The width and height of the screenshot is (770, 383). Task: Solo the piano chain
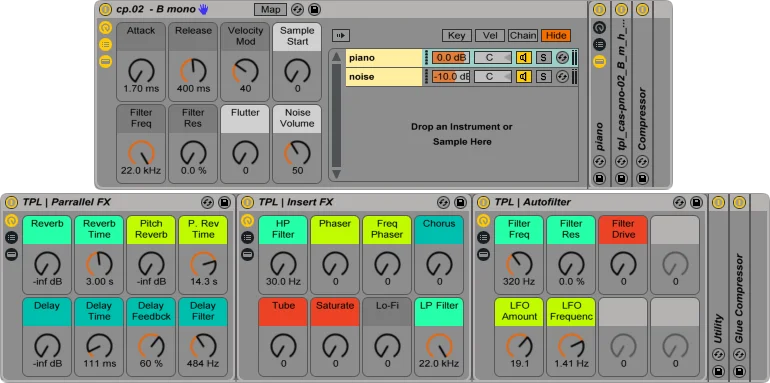tap(543, 58)
